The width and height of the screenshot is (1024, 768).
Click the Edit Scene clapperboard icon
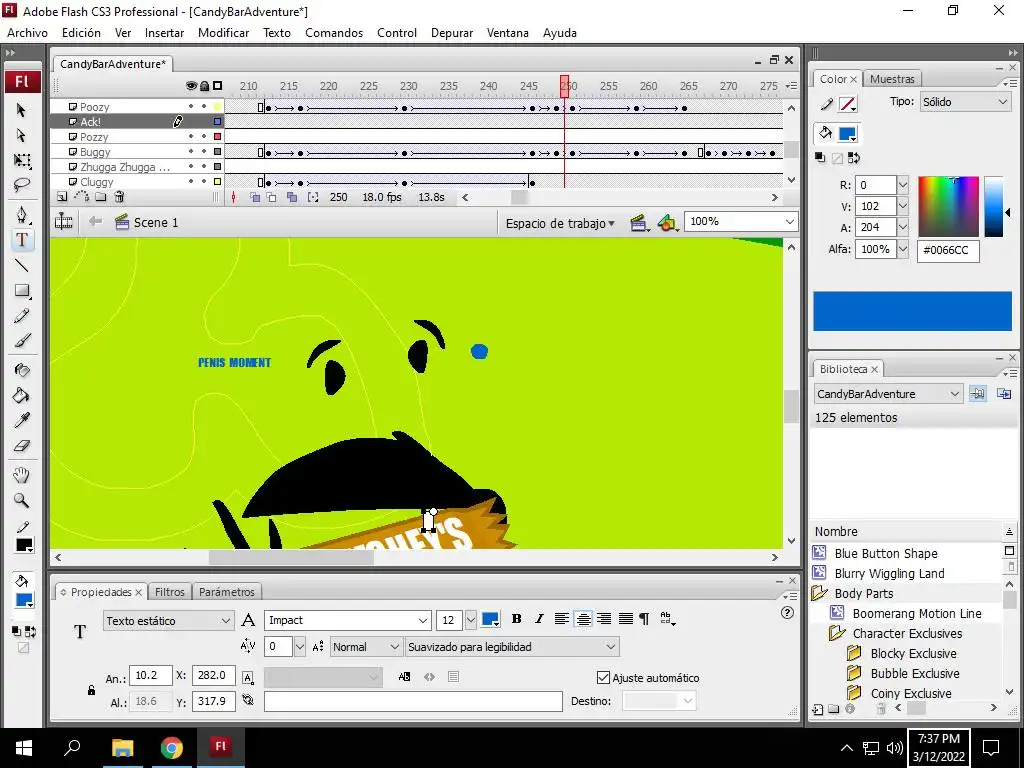[x=639, y=223]
